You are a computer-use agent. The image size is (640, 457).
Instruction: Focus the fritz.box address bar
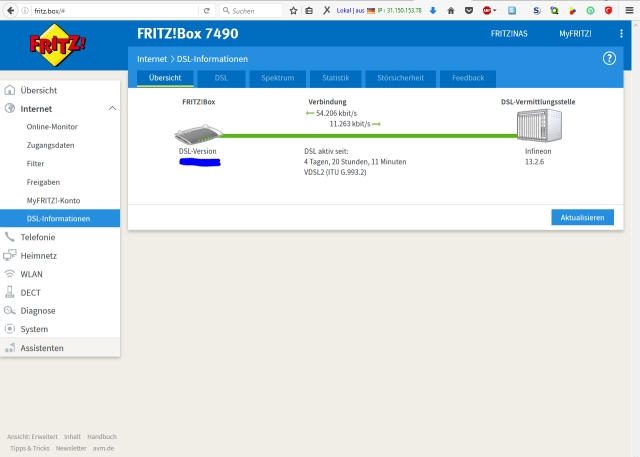click(x=114, y=11)
